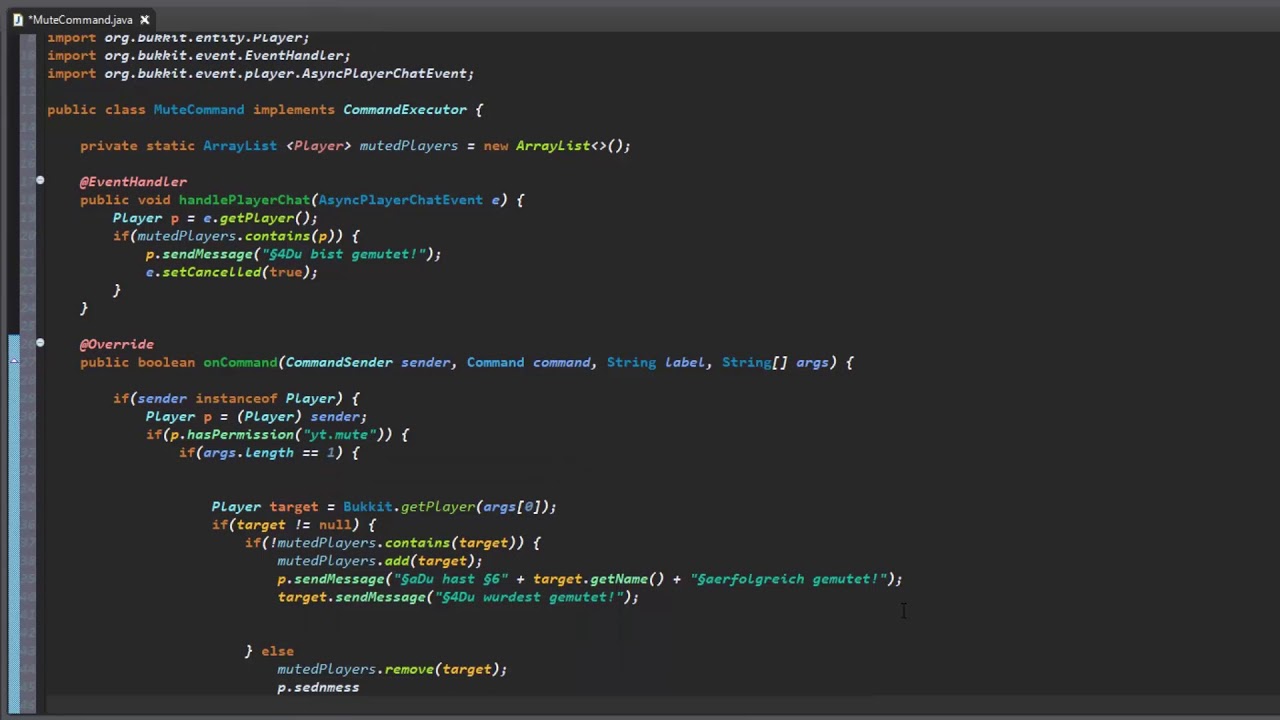
Task: Click the "import org.bukkit.event.EventHandler;" line
Action: pos(199,56)
